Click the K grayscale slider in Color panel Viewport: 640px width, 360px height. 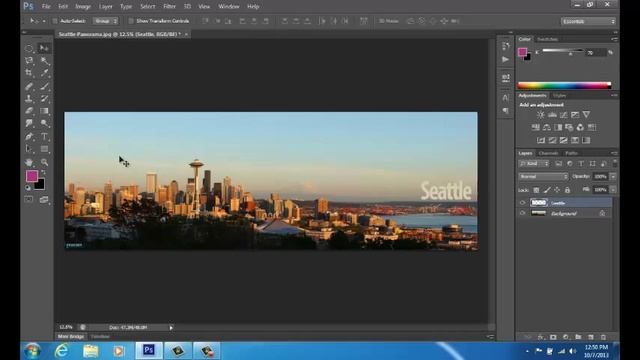click(x=562, y=51)
